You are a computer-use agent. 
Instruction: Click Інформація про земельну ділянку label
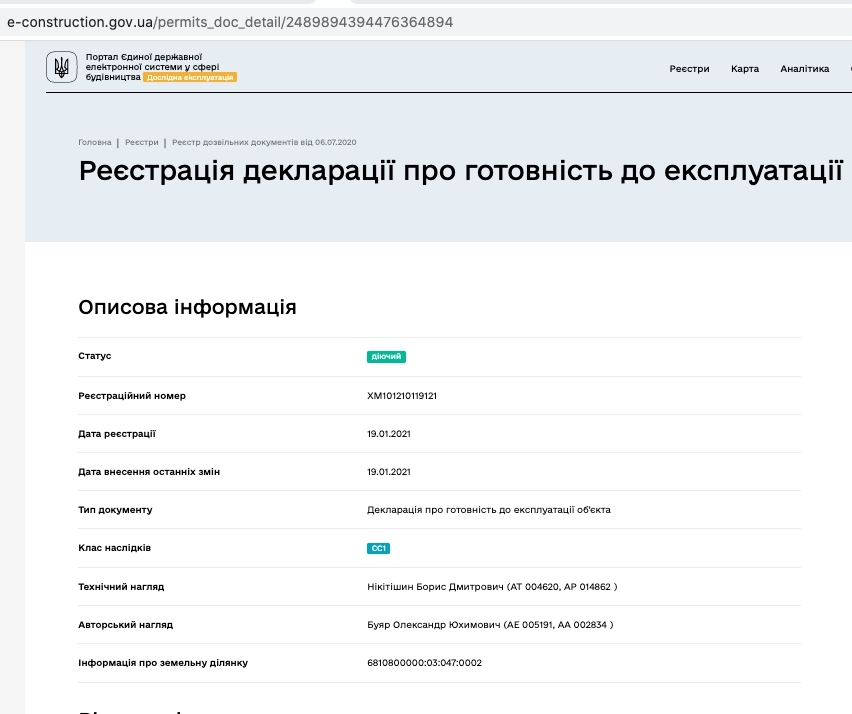(163, 663)
